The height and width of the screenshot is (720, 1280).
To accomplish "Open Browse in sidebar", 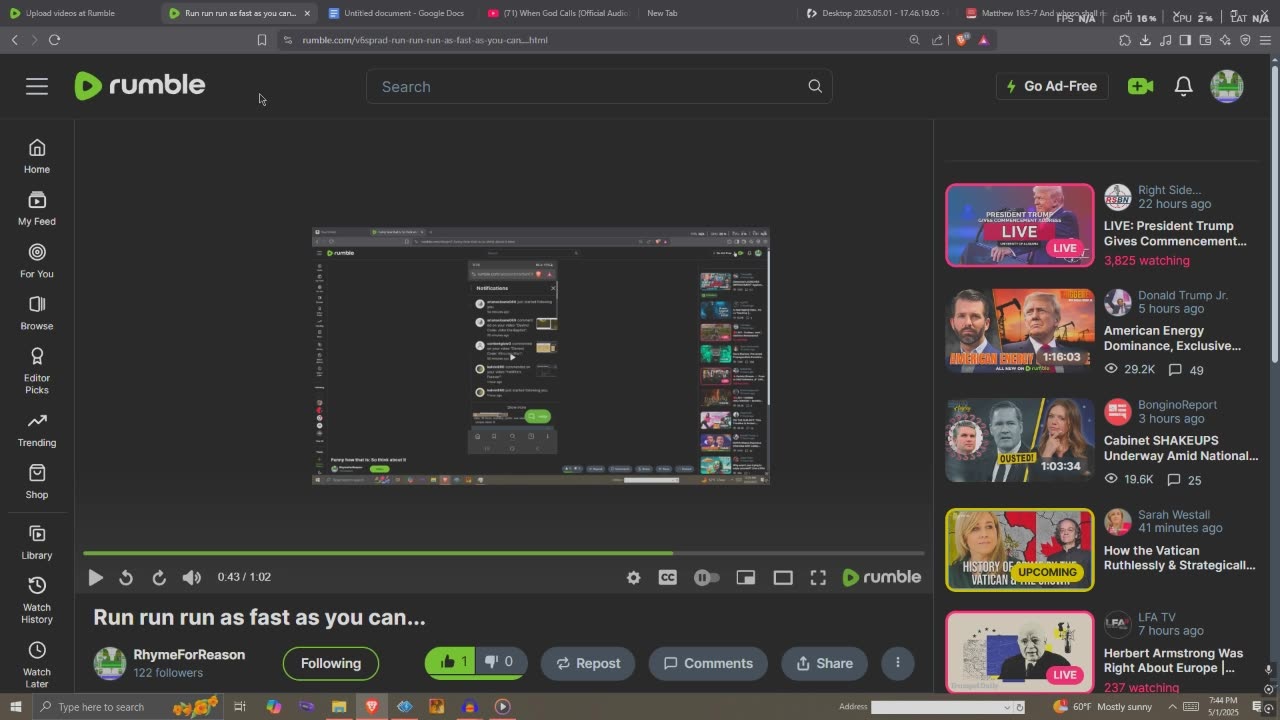I will (x=37, y=313).
